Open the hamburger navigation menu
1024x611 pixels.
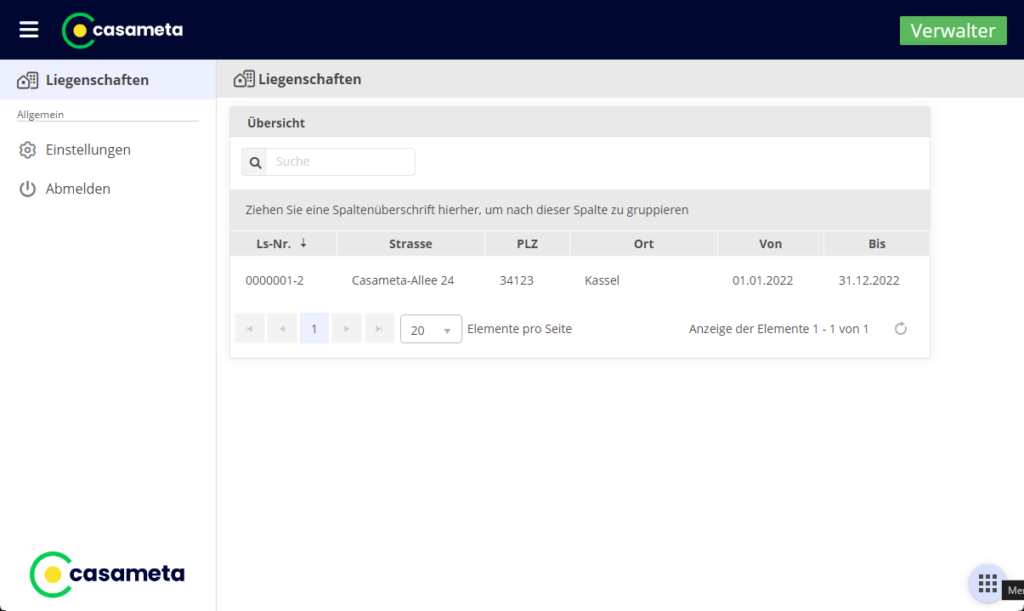29,29
